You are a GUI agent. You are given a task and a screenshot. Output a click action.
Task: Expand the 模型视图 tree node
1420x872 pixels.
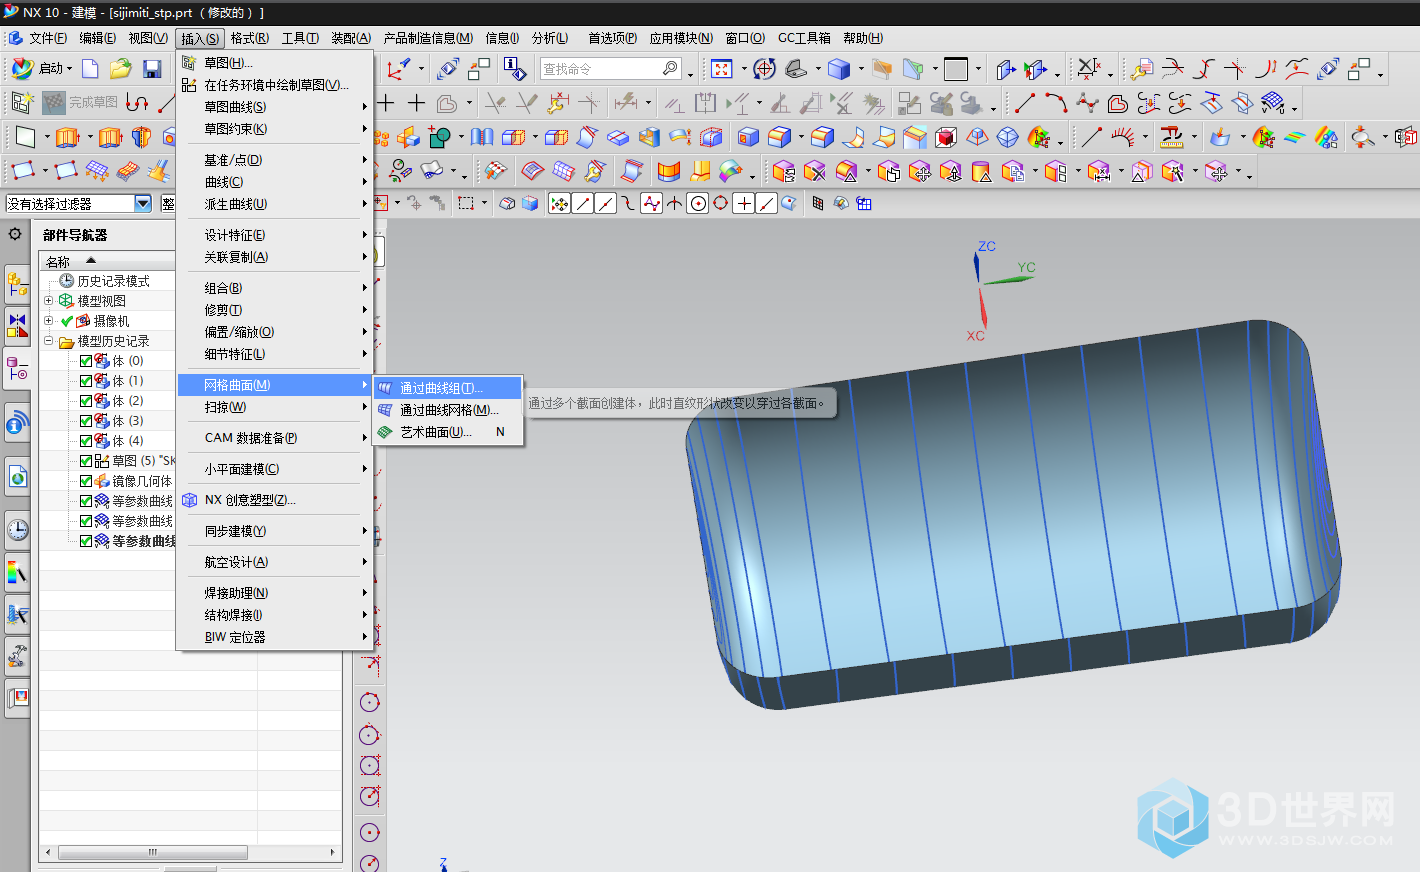point(48,300)
